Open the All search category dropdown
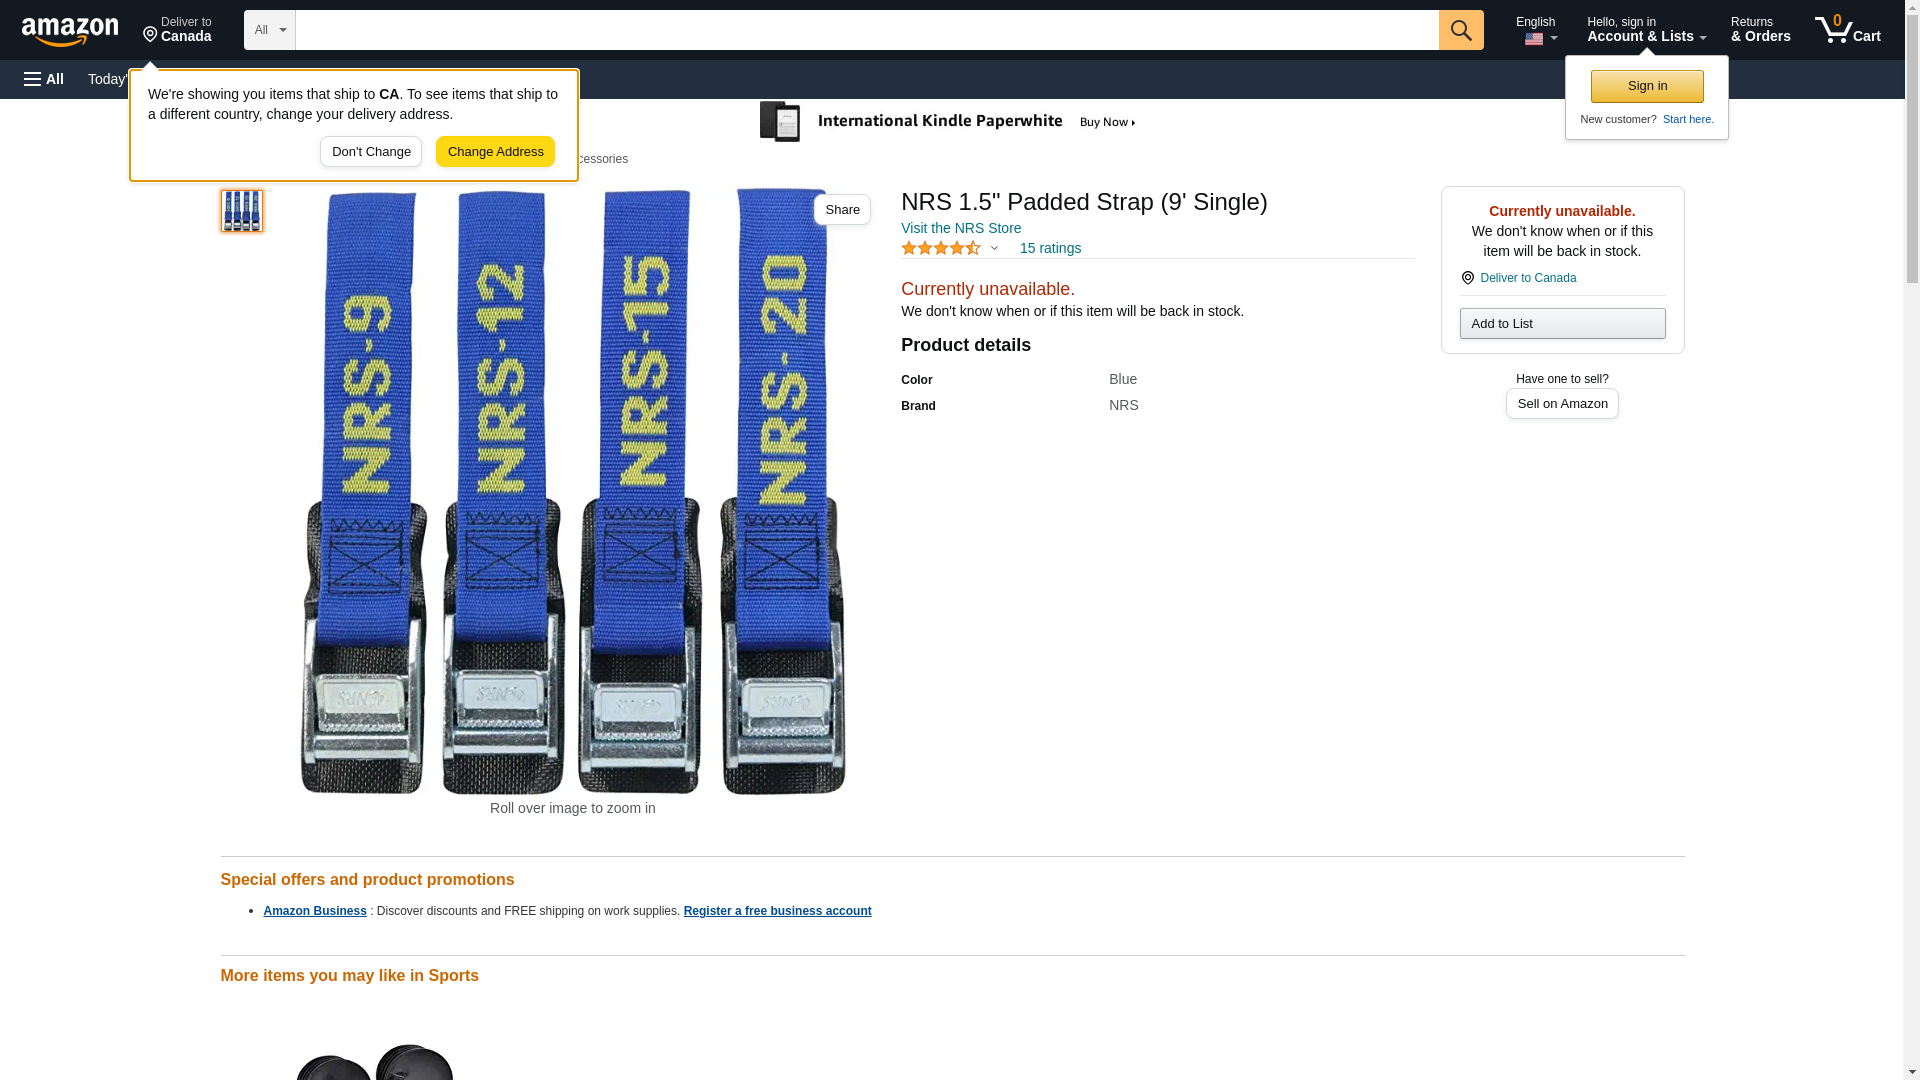1920x1080 pixels. 269,30
